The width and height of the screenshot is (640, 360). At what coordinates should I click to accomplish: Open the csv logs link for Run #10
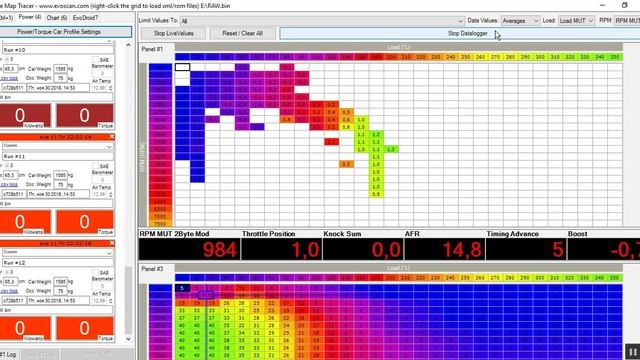[9, 78]
